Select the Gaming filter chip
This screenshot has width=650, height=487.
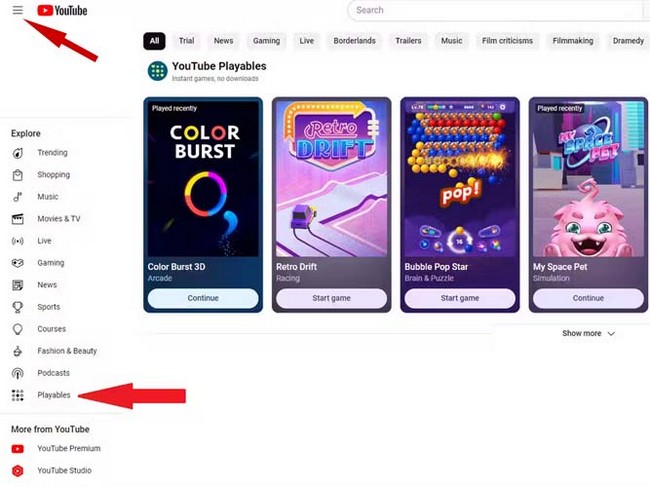[x=267, y=41]
